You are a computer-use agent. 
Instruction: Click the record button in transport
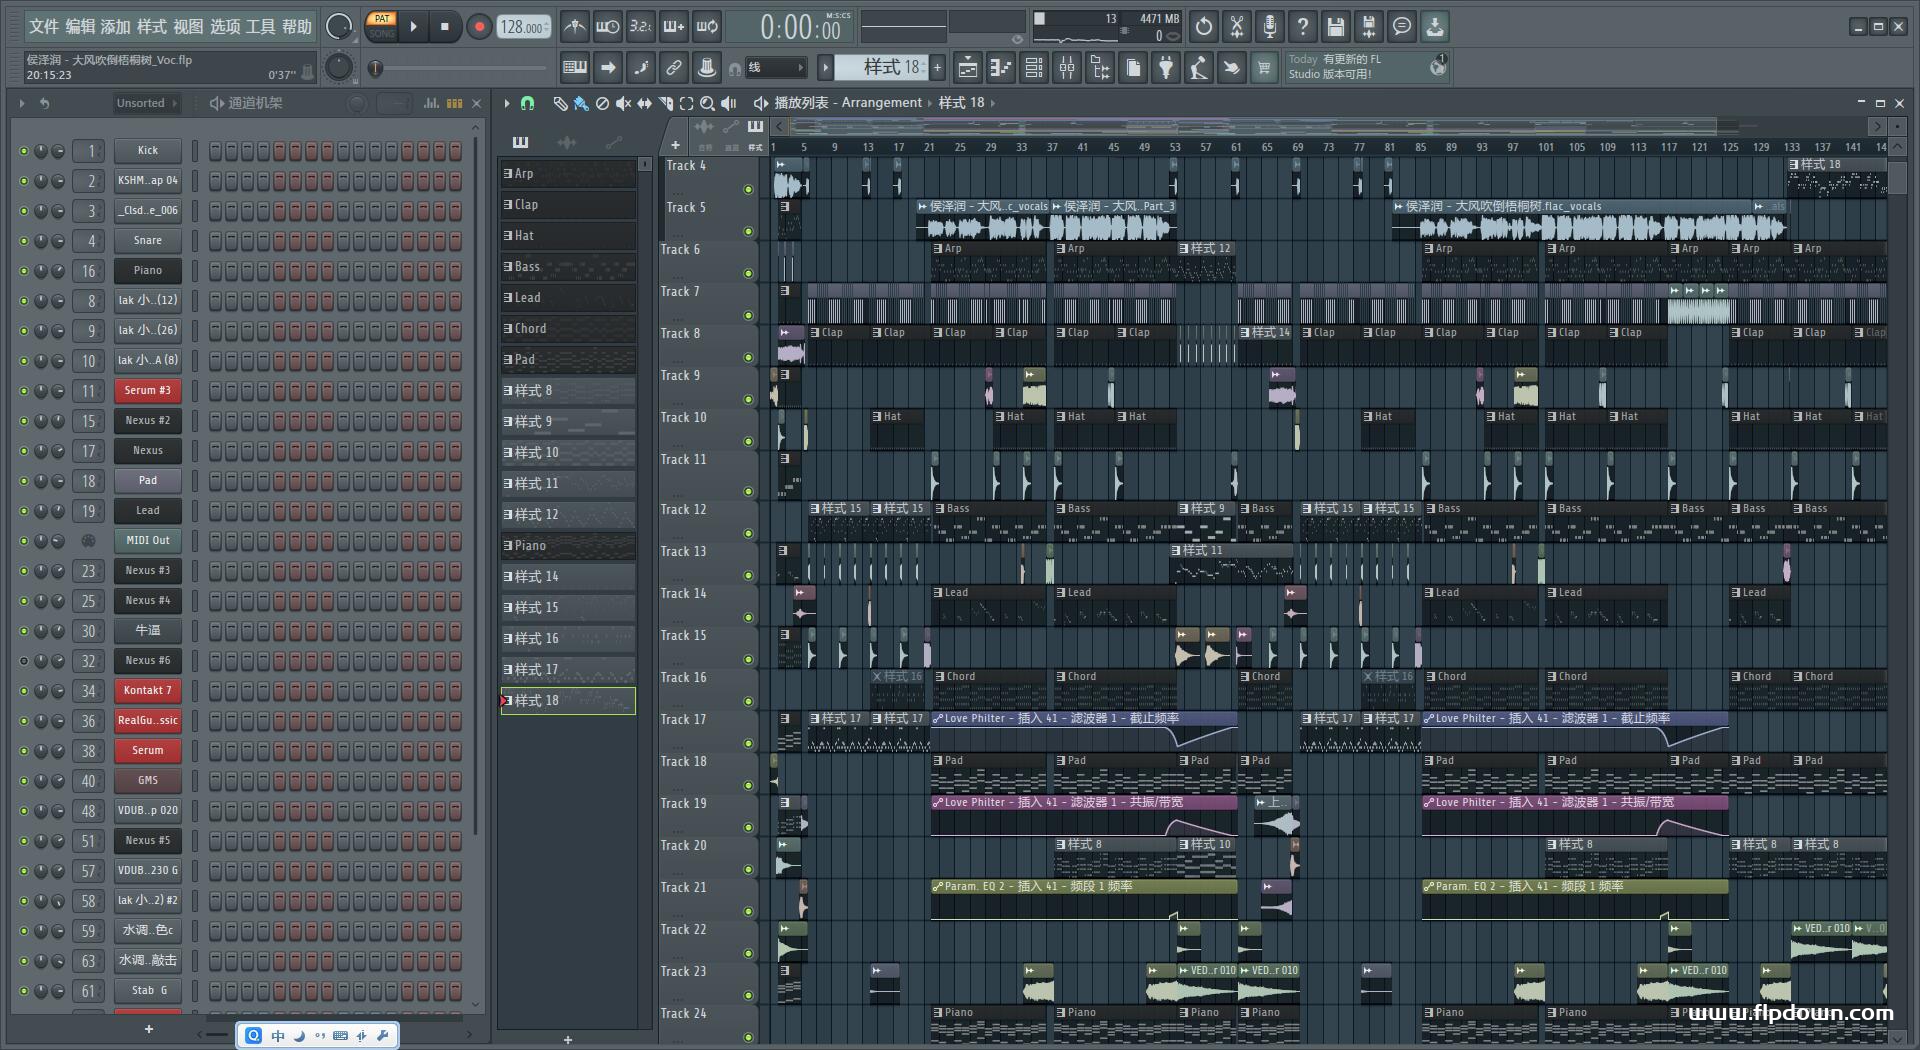pyautogui.click(x=479, y=27)
